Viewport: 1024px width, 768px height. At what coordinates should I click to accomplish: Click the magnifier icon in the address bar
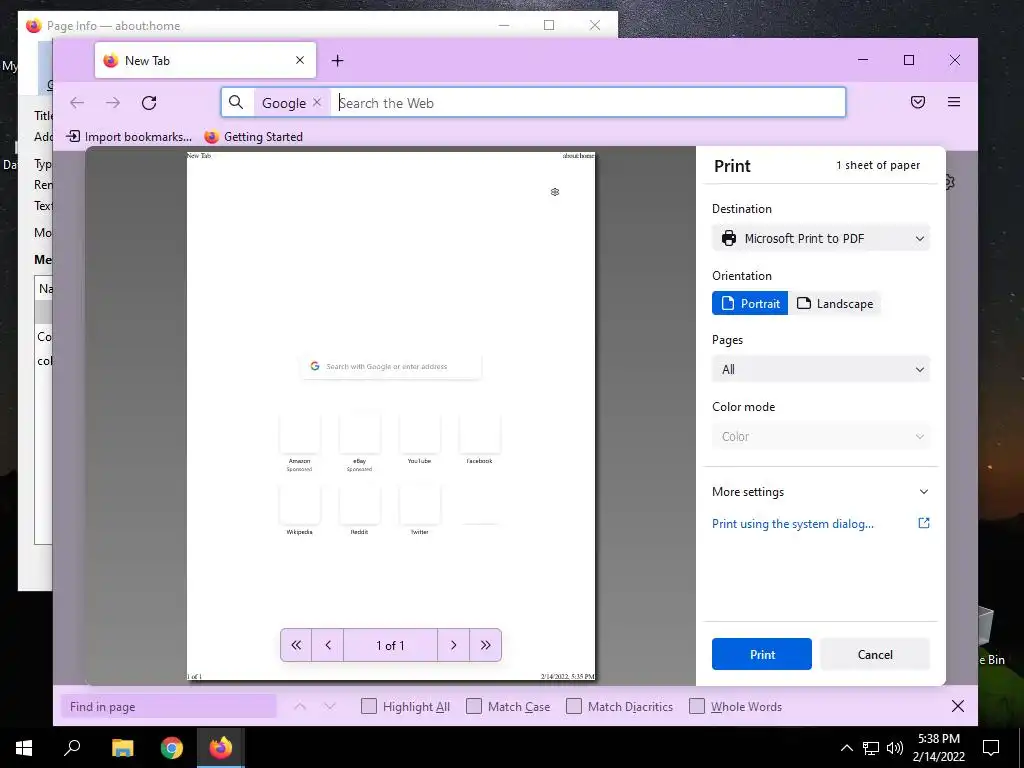(236, 103)
